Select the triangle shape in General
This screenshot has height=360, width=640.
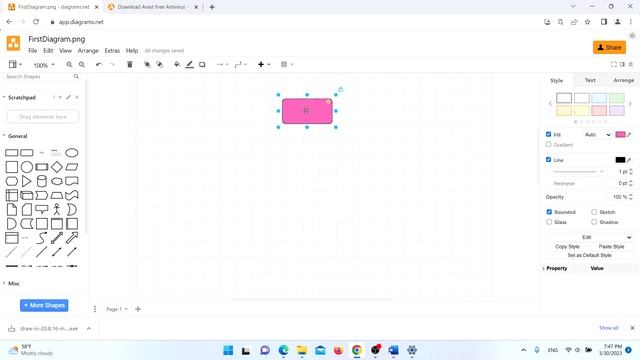27,181
